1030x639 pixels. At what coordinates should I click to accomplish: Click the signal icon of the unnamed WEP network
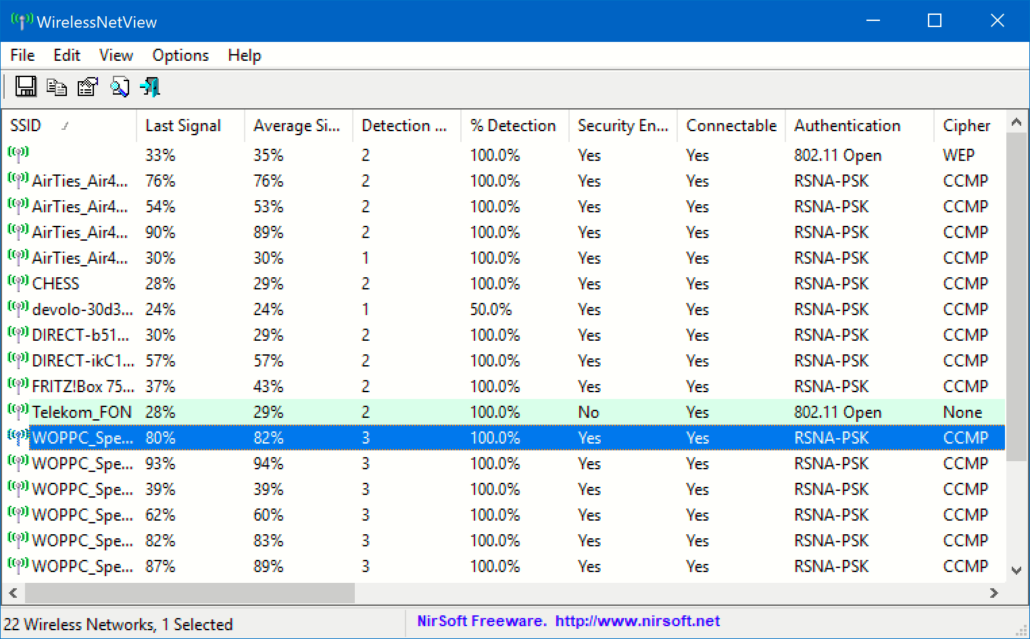point(18,154)
